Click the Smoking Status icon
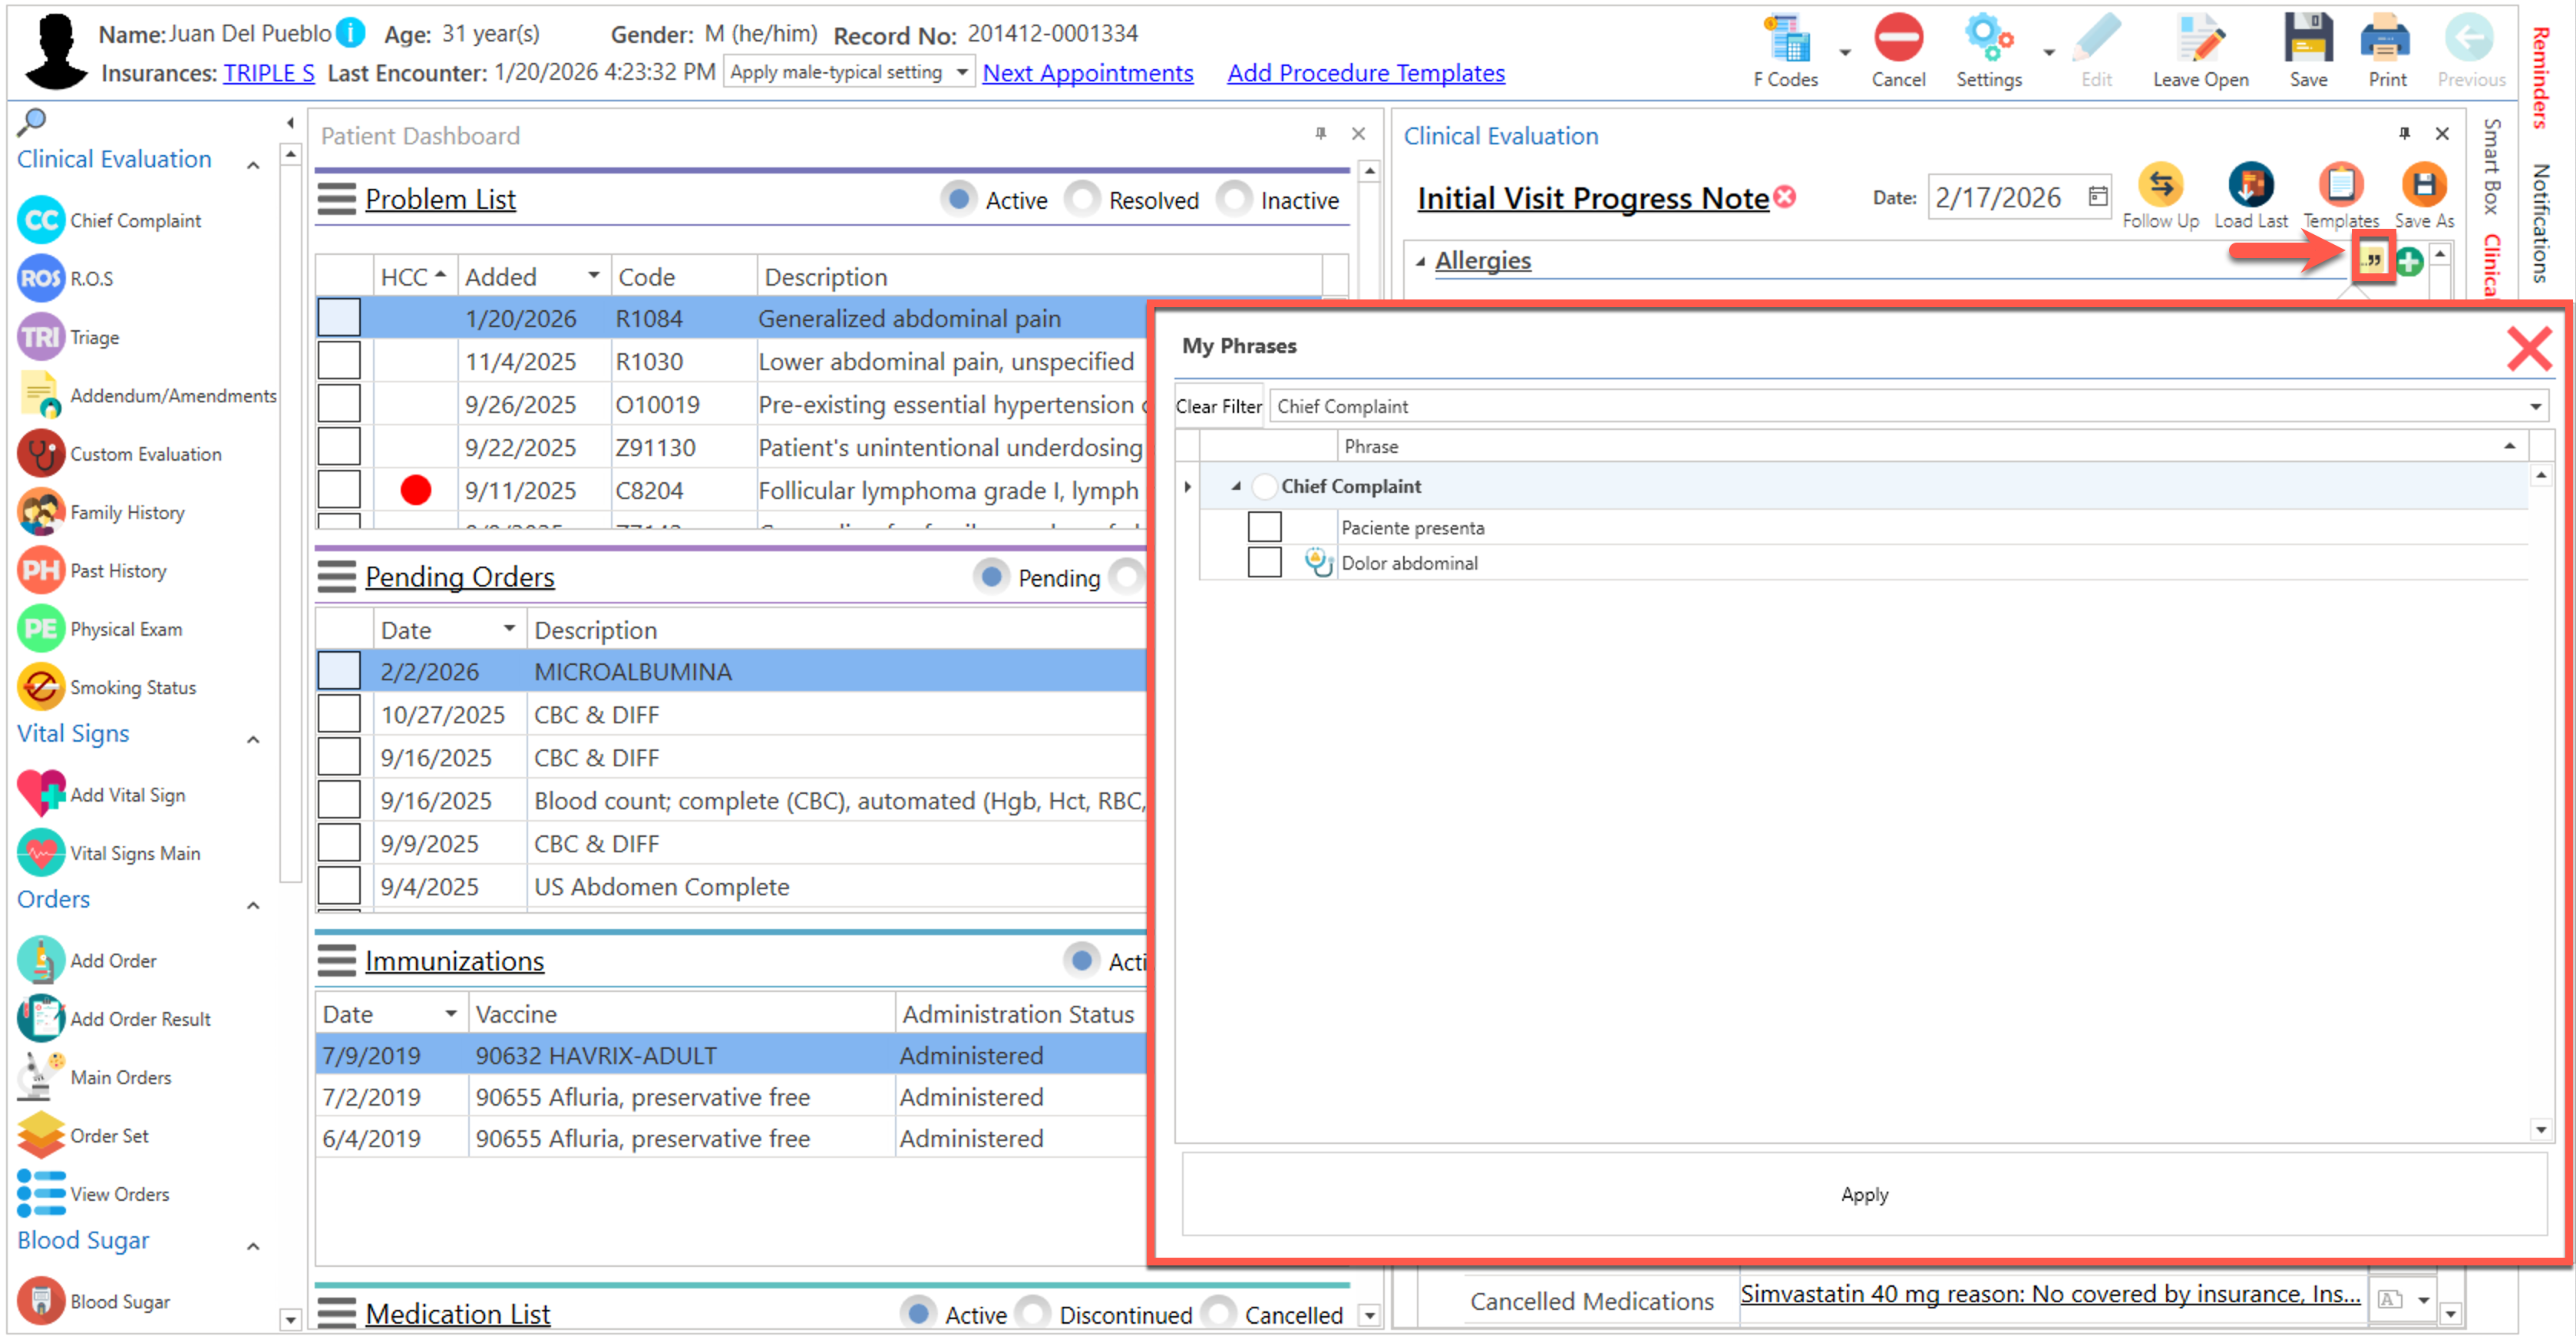 pos(40,687)
